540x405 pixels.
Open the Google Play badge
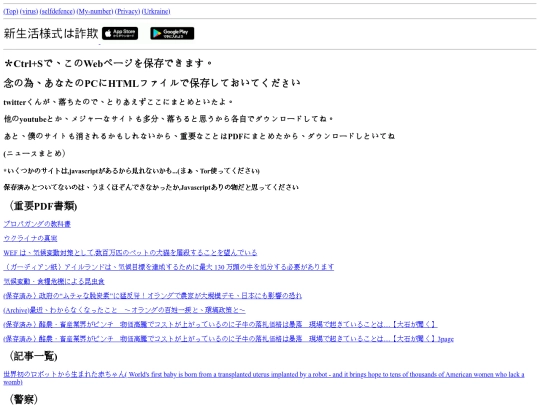coord(172,33)
